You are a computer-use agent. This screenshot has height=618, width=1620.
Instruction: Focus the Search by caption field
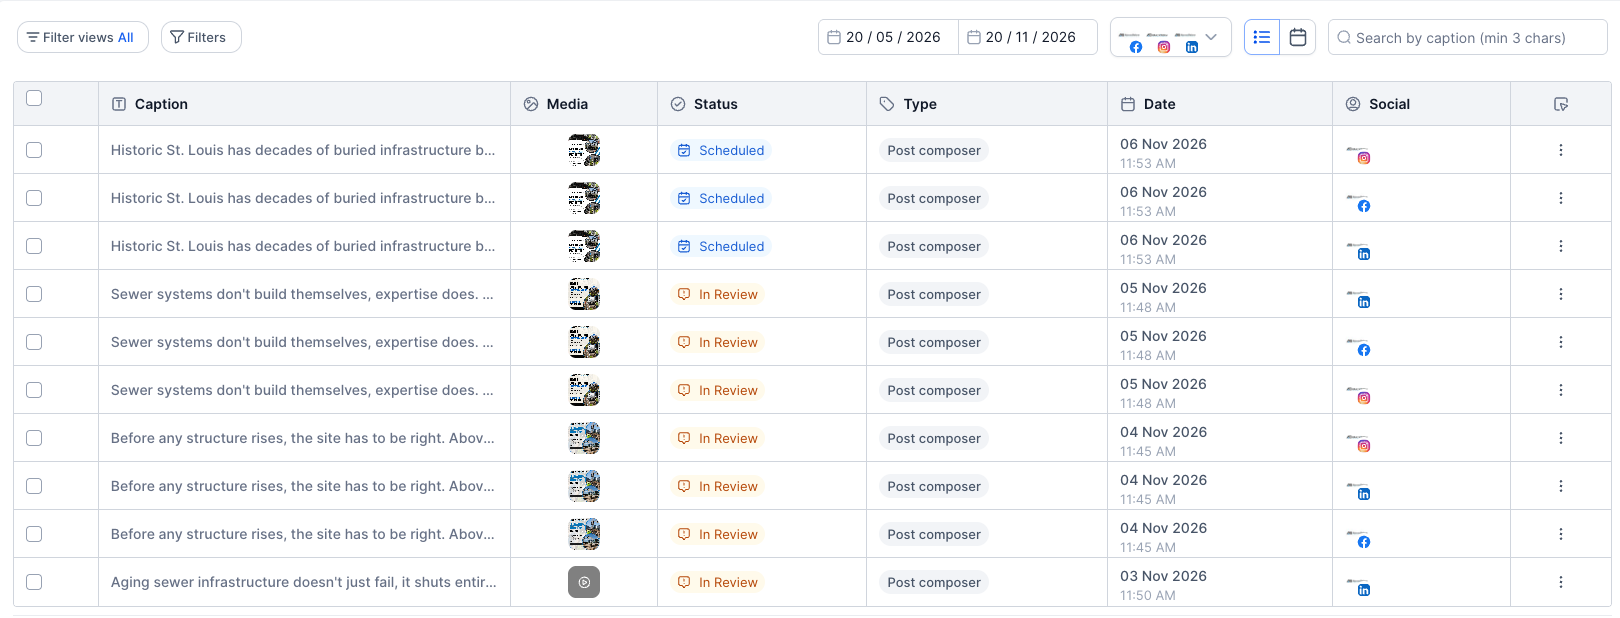(1467, 37)
